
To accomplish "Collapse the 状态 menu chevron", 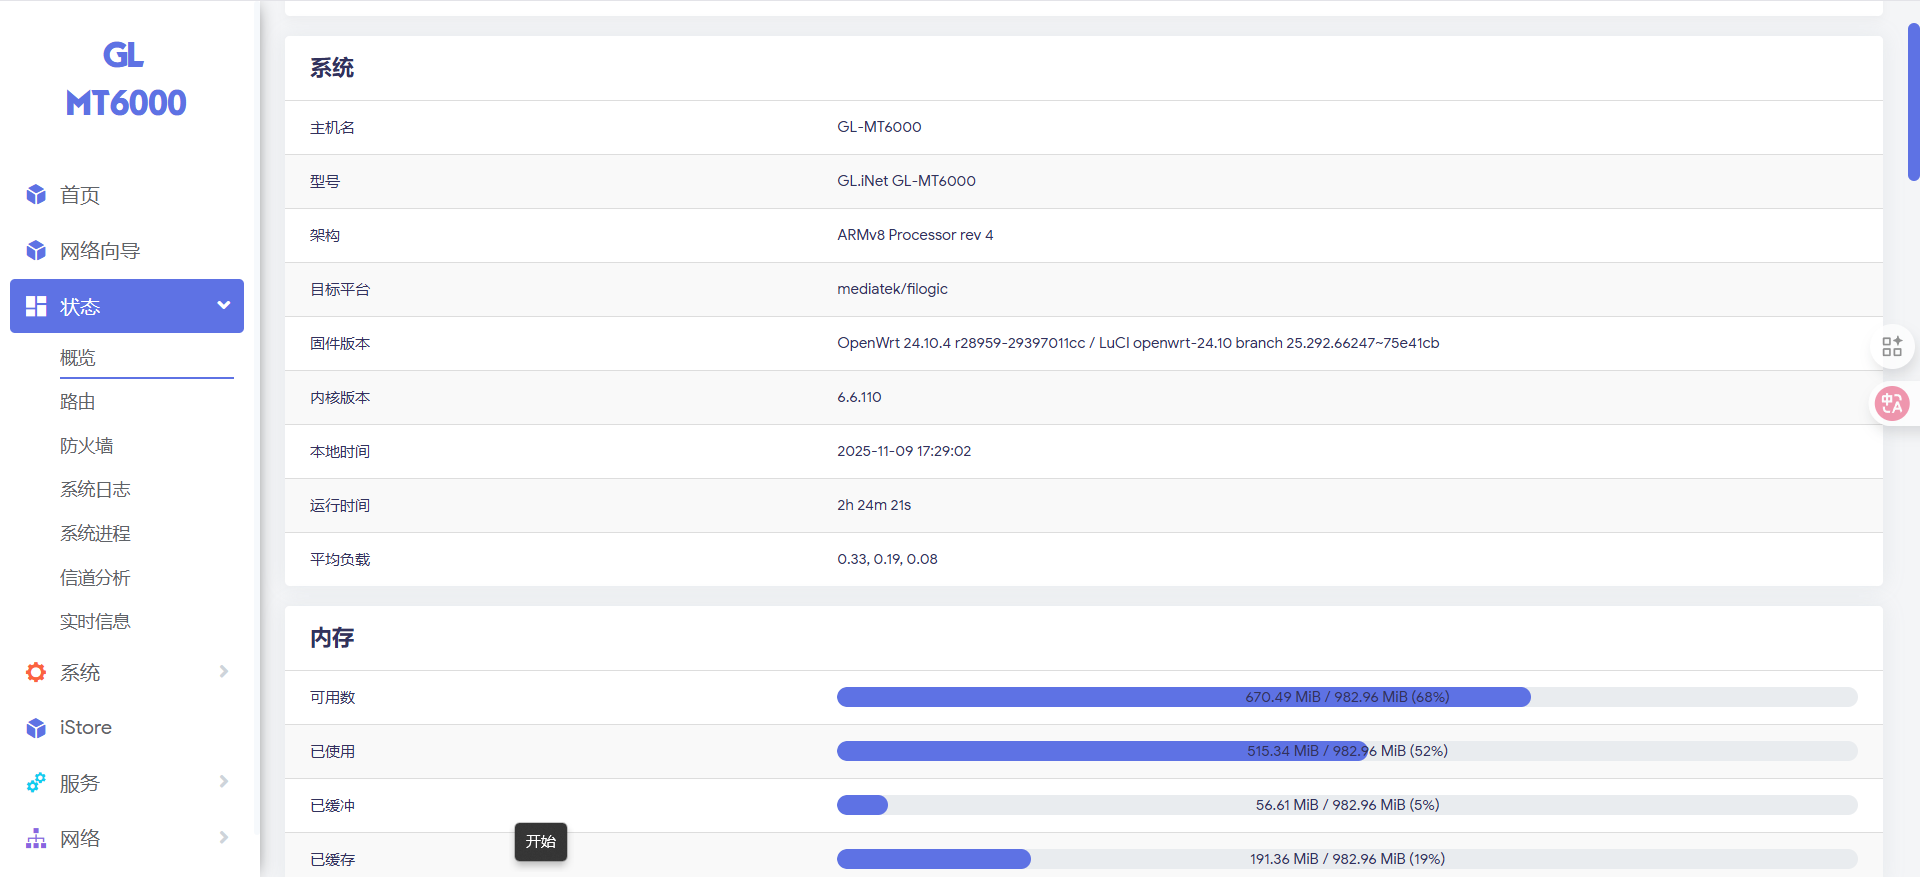I will 224,306.
